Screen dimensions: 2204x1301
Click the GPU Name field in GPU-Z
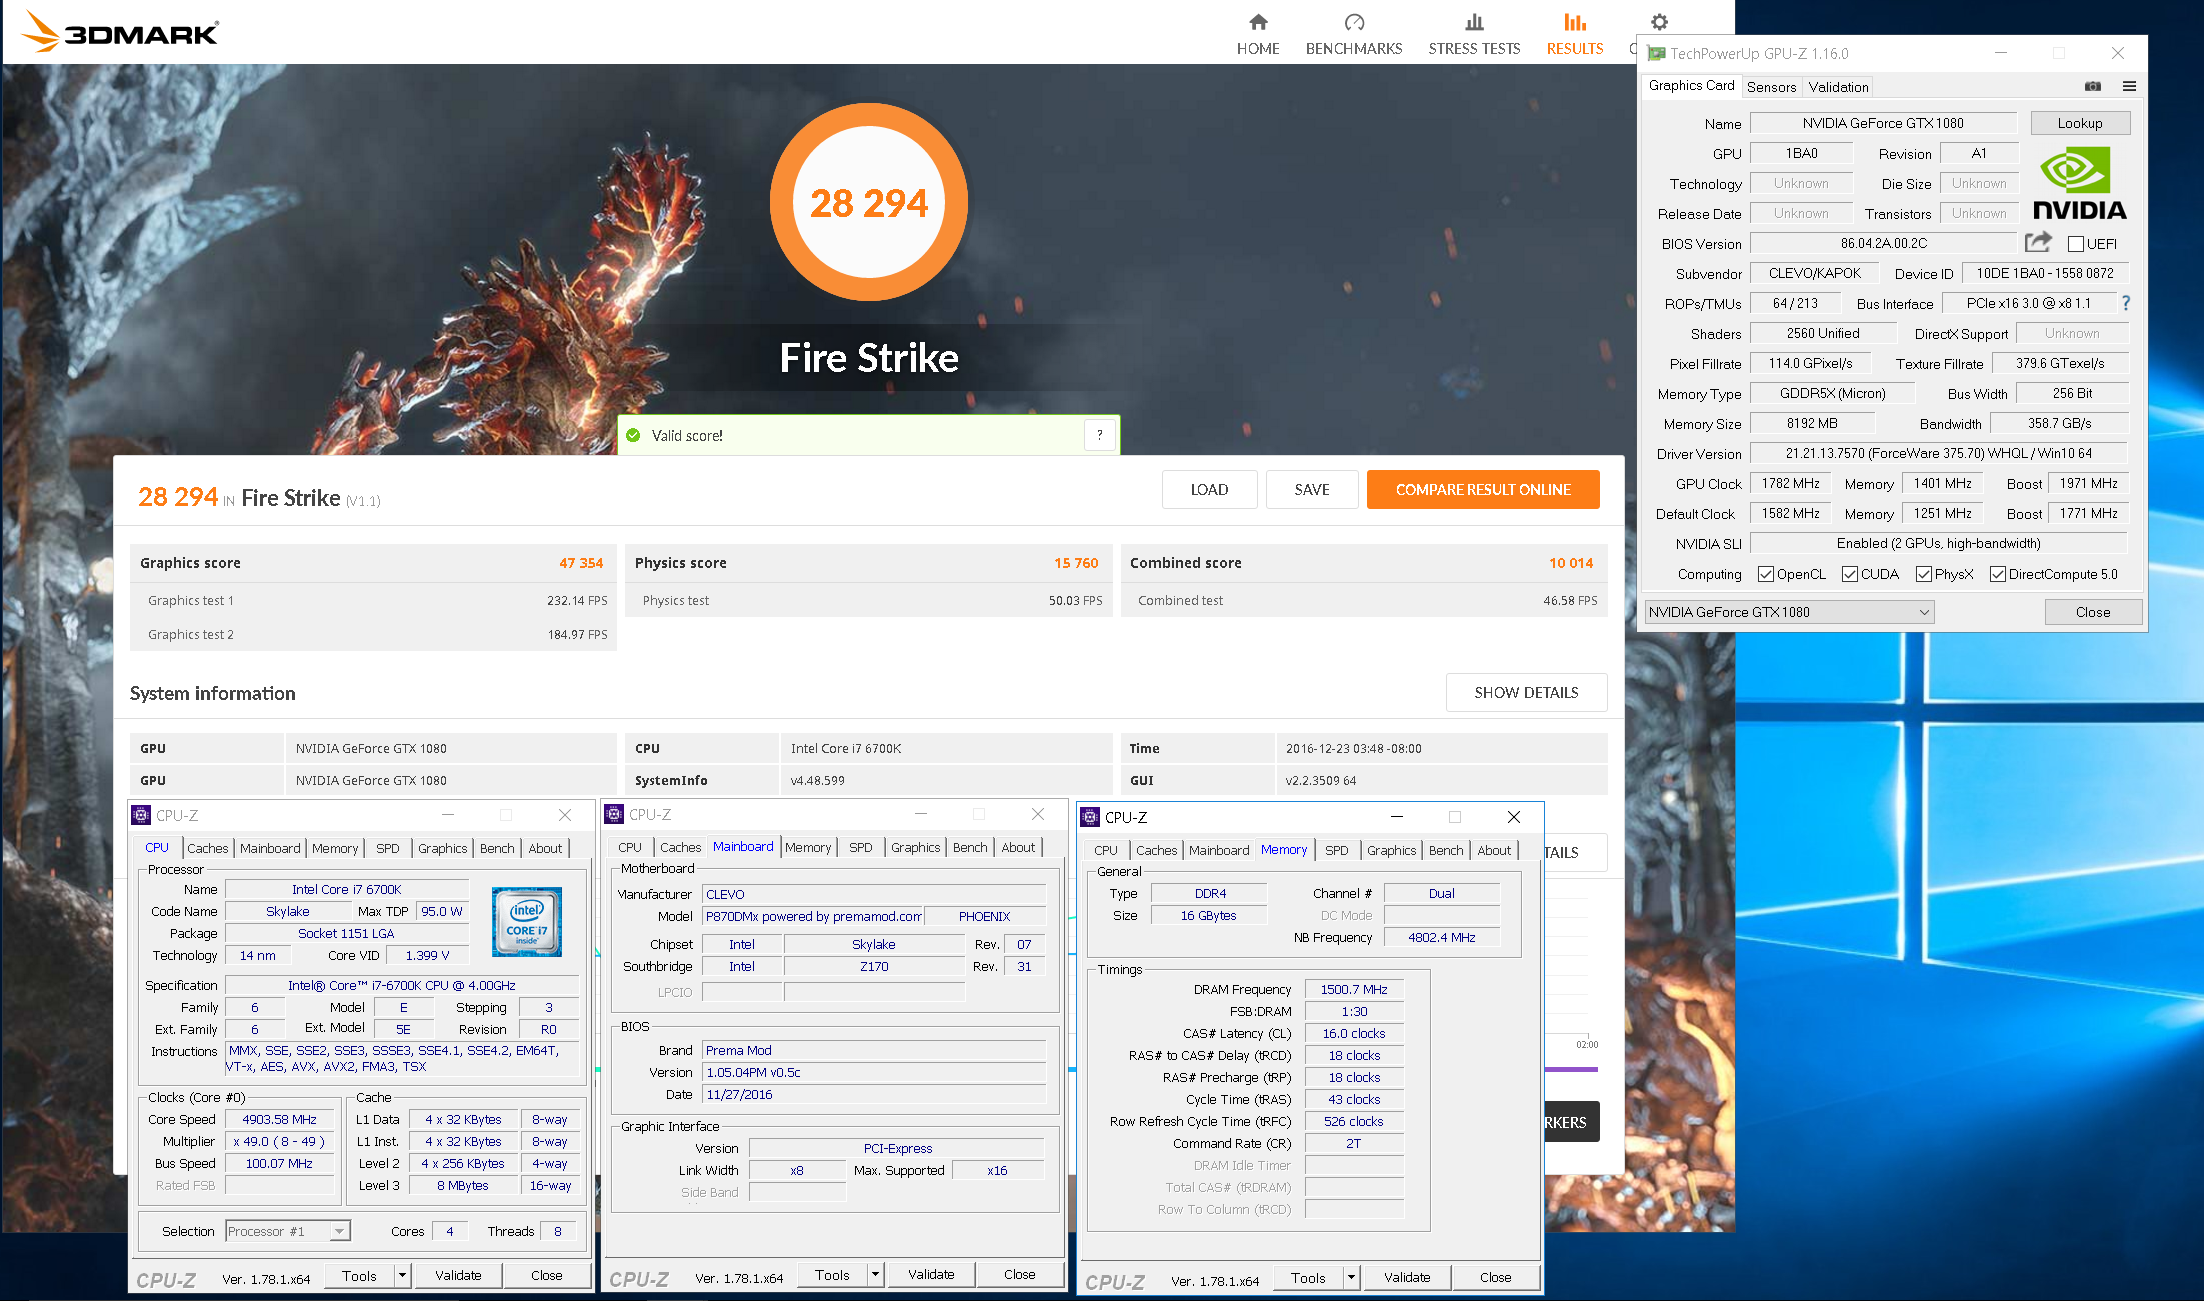point(1883,123)
